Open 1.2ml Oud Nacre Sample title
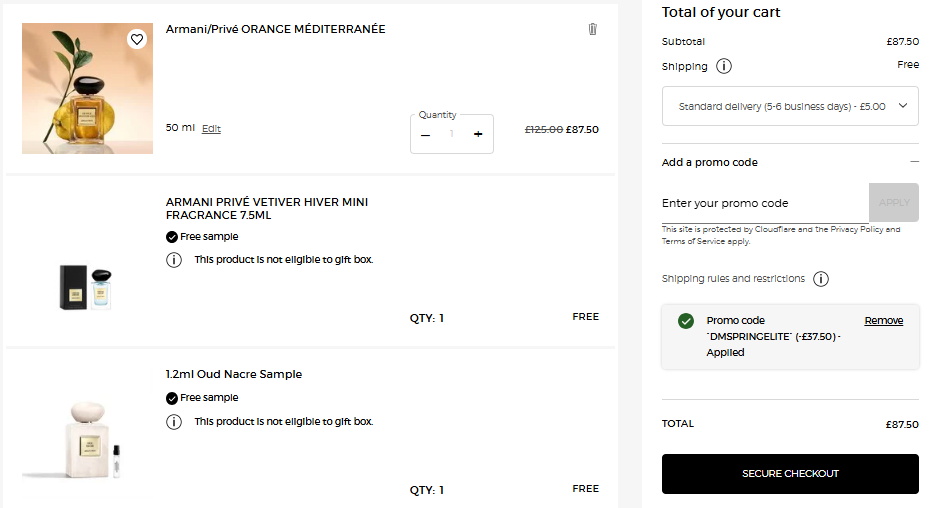This screenshot has width=933, height=508. coord(234,374)
